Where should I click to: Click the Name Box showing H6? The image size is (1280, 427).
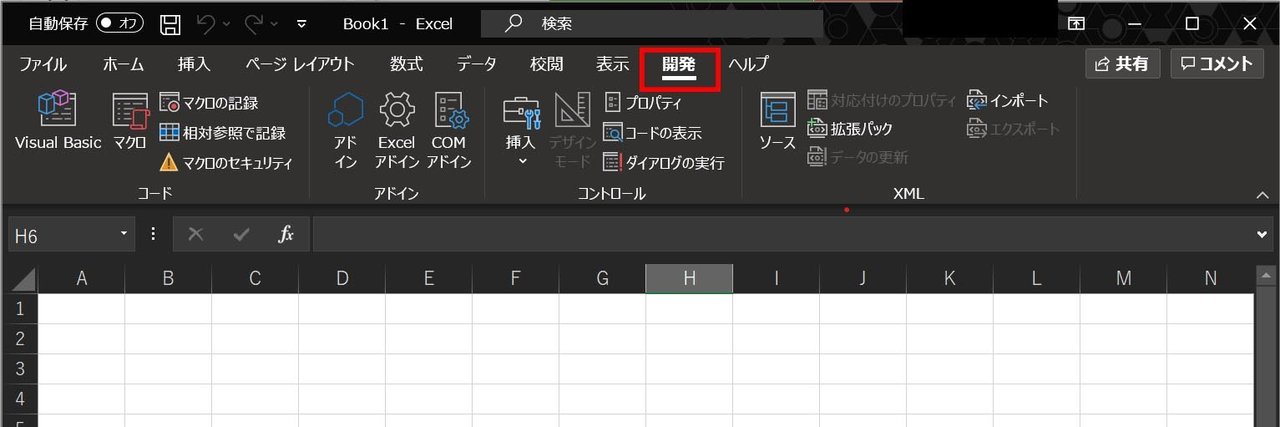(63, 234)
